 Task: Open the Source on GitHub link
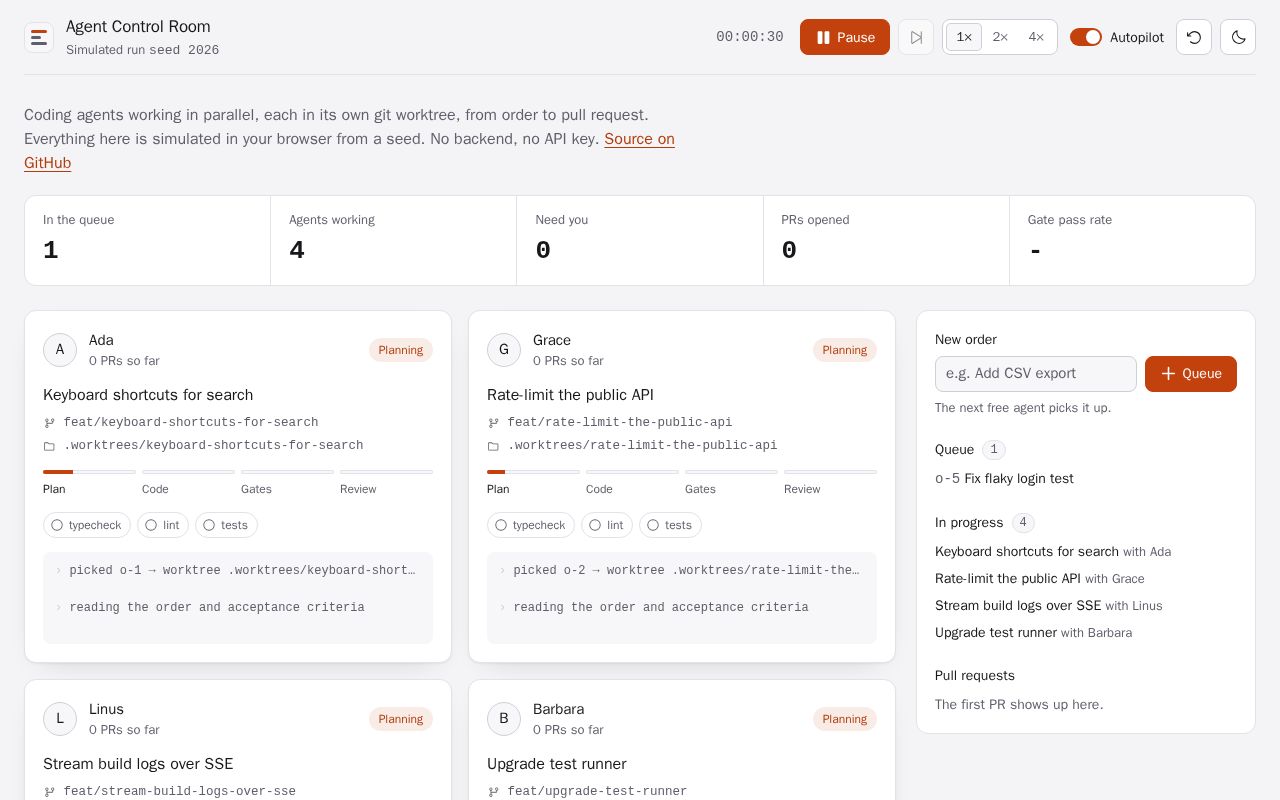click(639, 139)
